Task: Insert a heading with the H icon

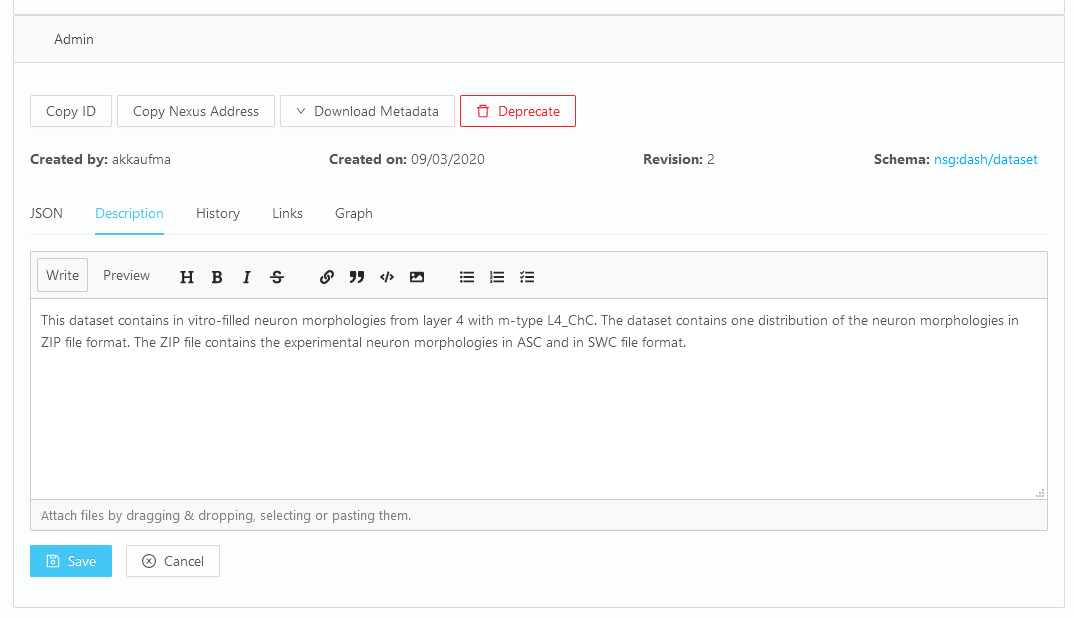Action: tap(186, 277)
